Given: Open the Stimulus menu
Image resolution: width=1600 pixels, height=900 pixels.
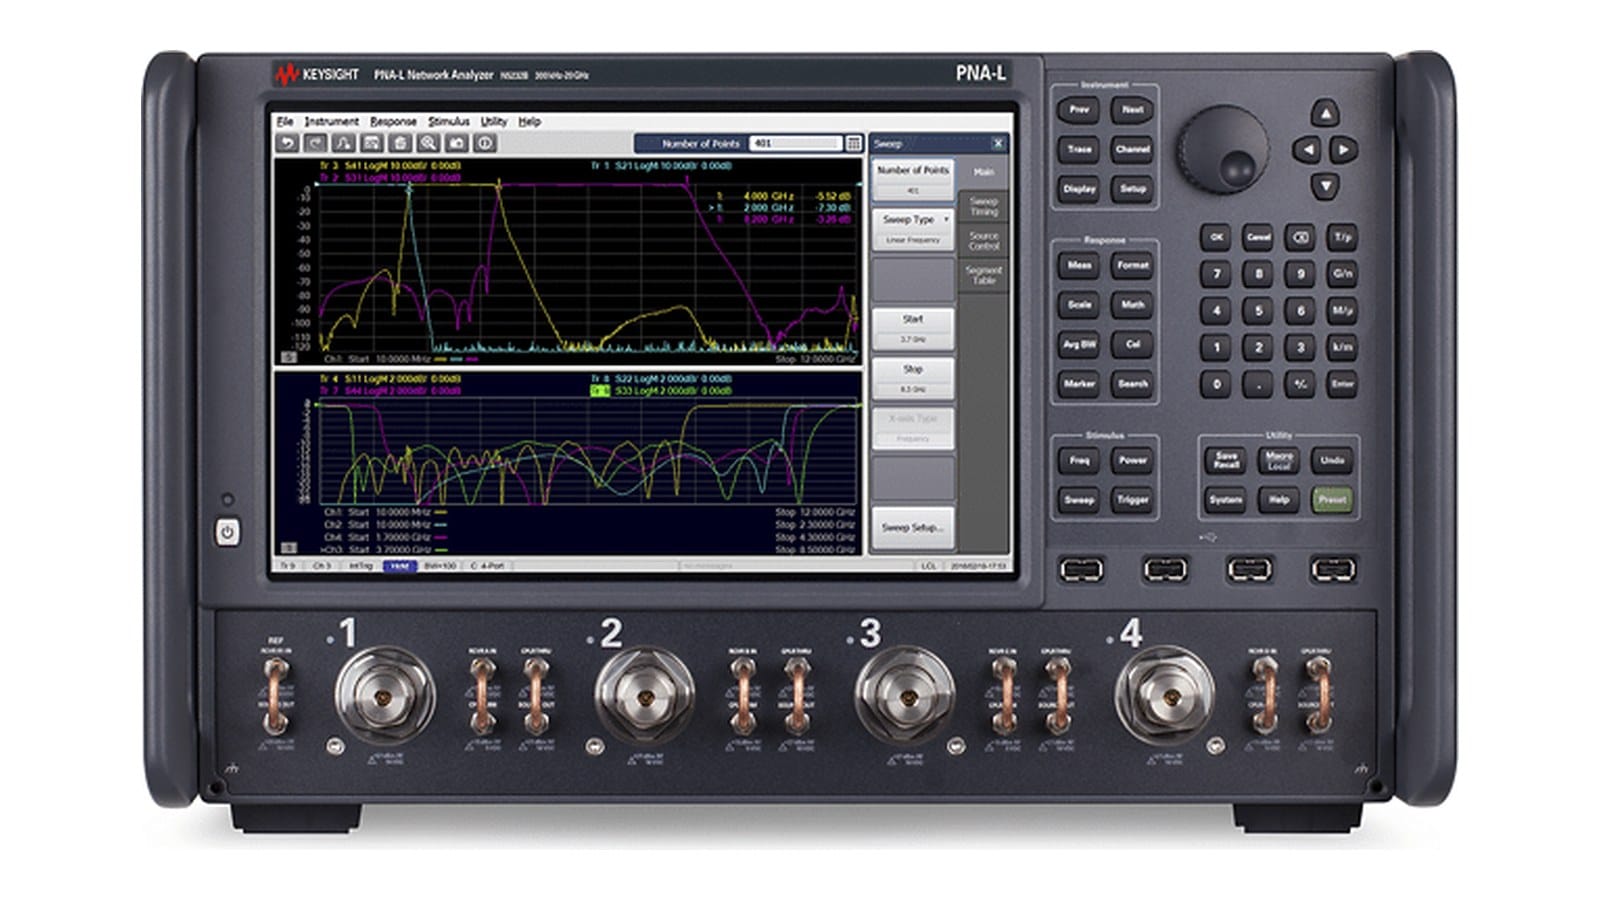Looking at the screenshot, I should [x=449, y=121].
